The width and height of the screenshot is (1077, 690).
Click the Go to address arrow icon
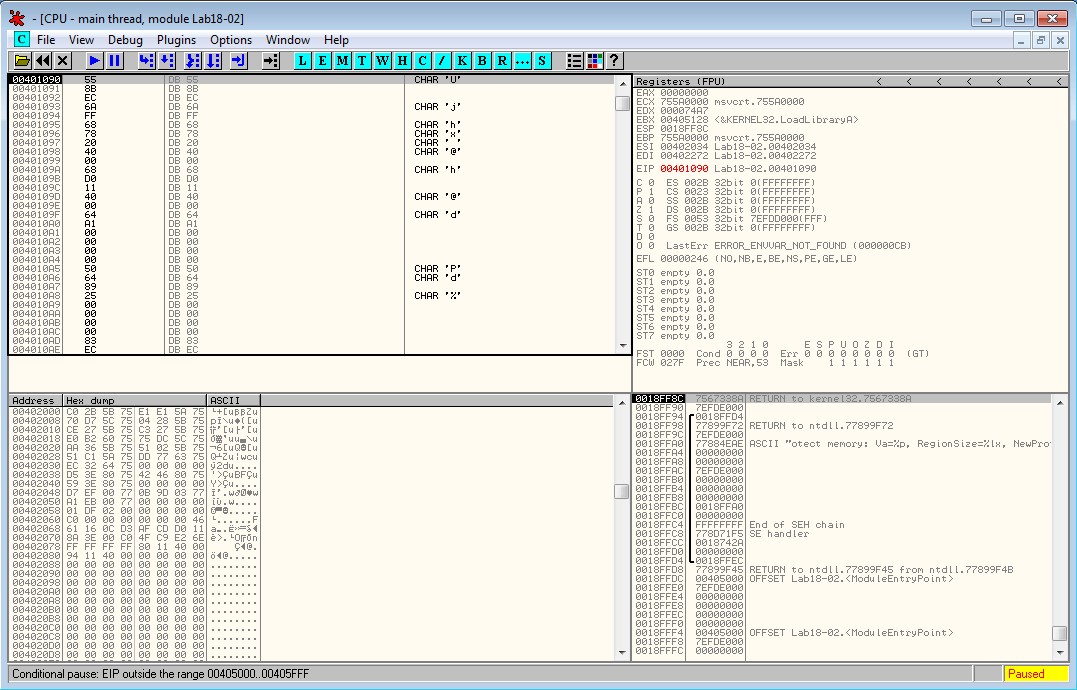coord(270,61)
